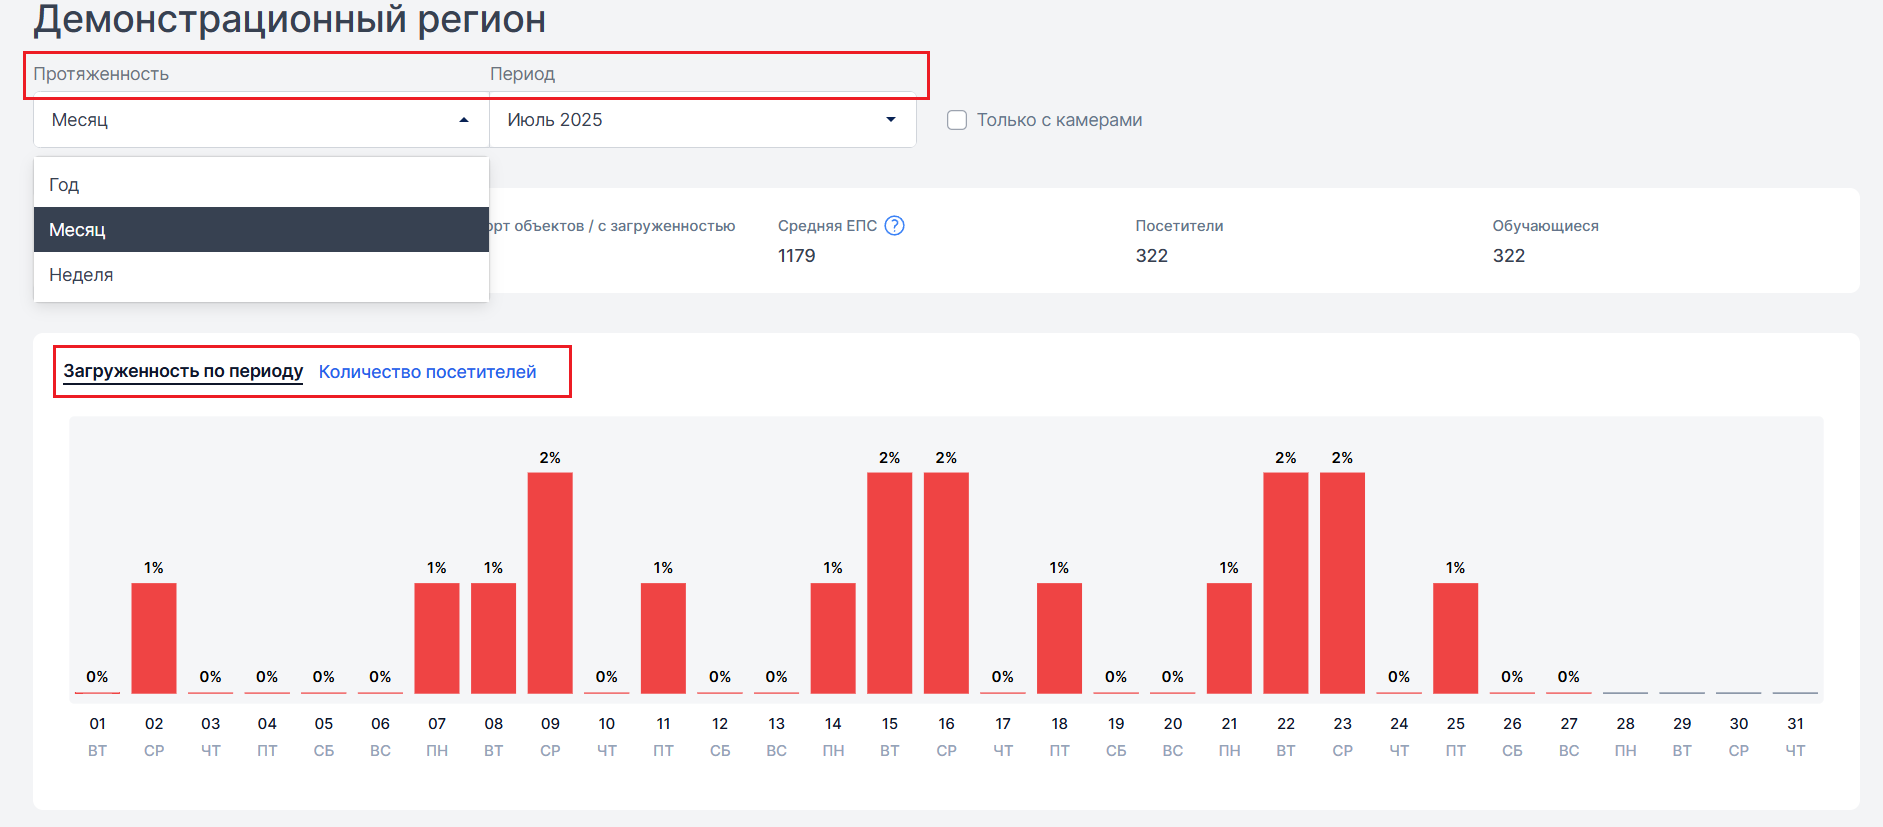
Task: Click the 1% bar for day 02
Action: pyautogui.click(x=154, y=638)
